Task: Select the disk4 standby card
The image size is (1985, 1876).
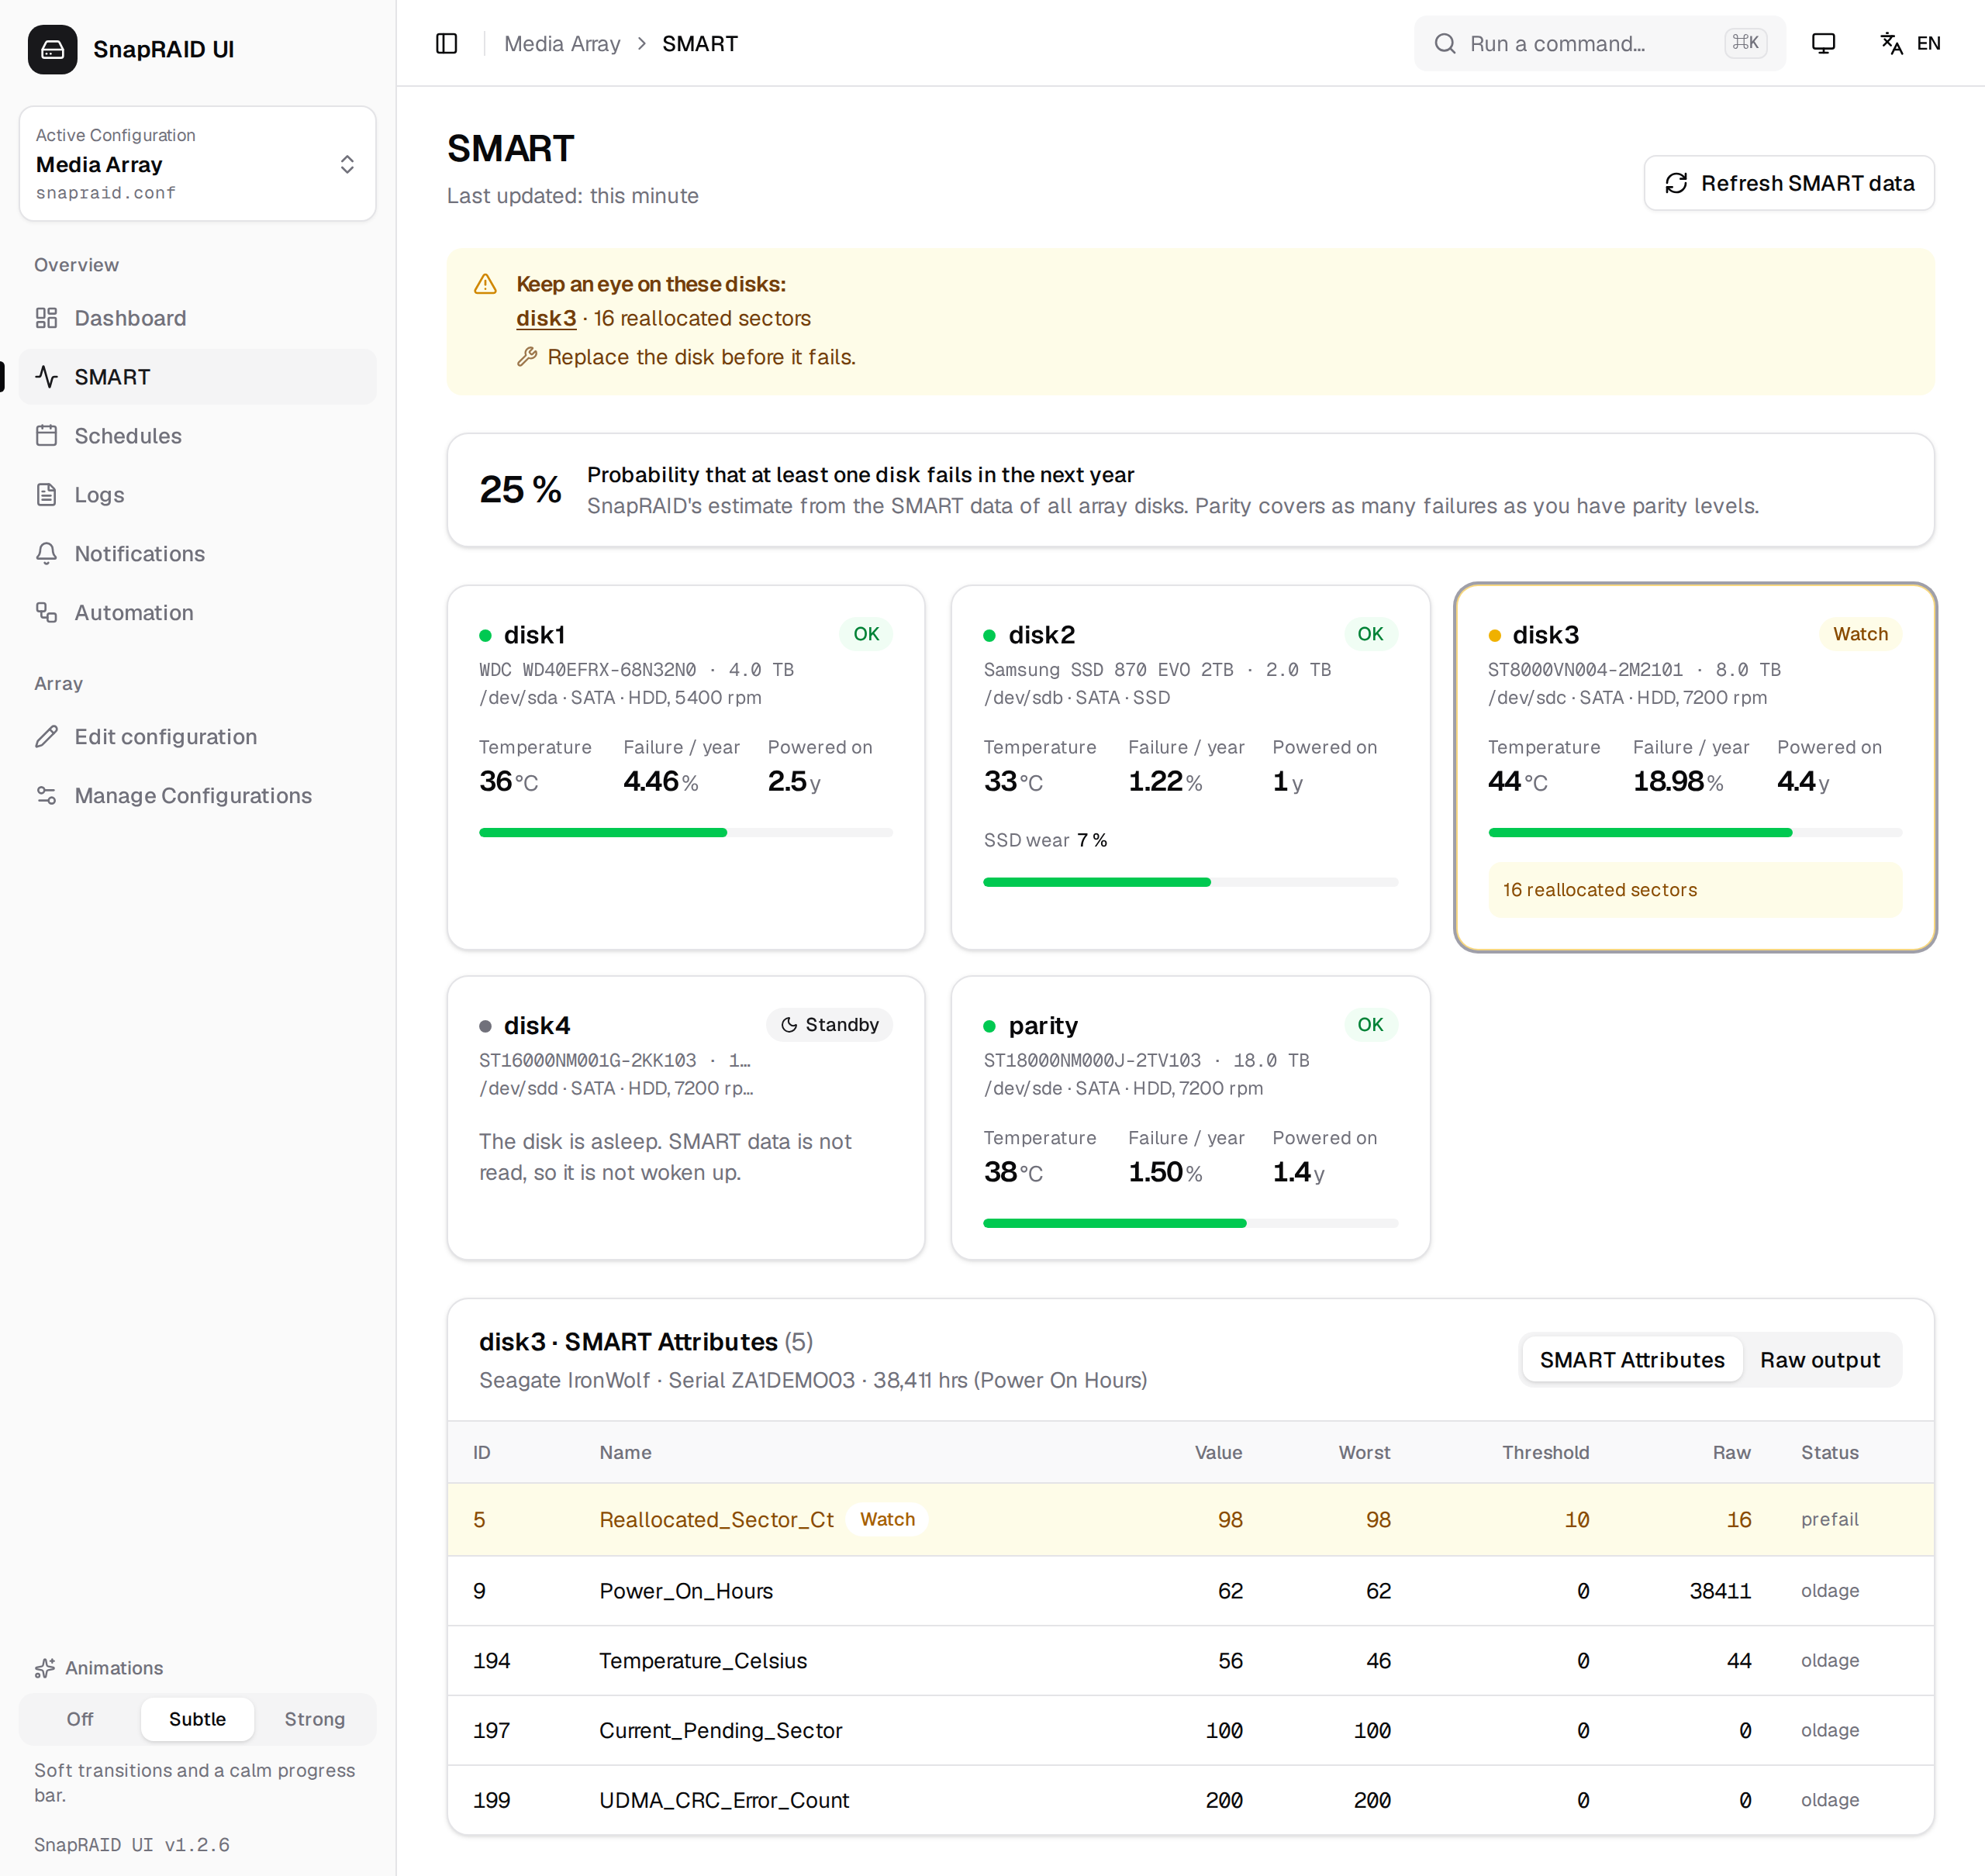Action: [686, 1118]
